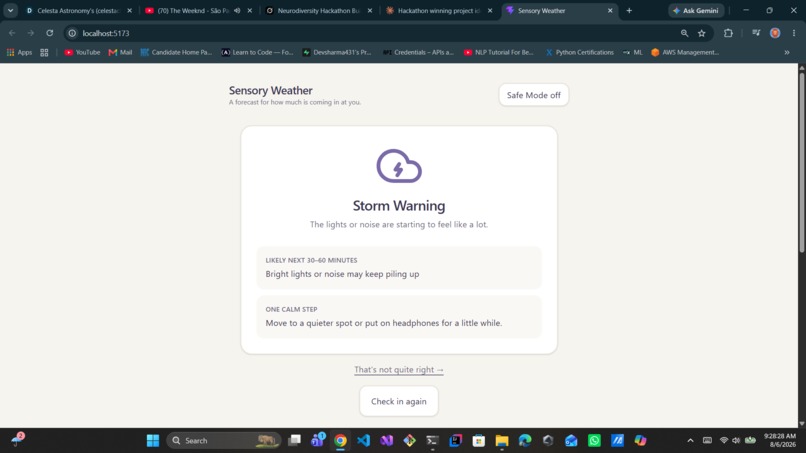The height and width of the screenshot is (453, 806).
Task: Open the Learn to Code bookmark
Action: tap(257, 52)
